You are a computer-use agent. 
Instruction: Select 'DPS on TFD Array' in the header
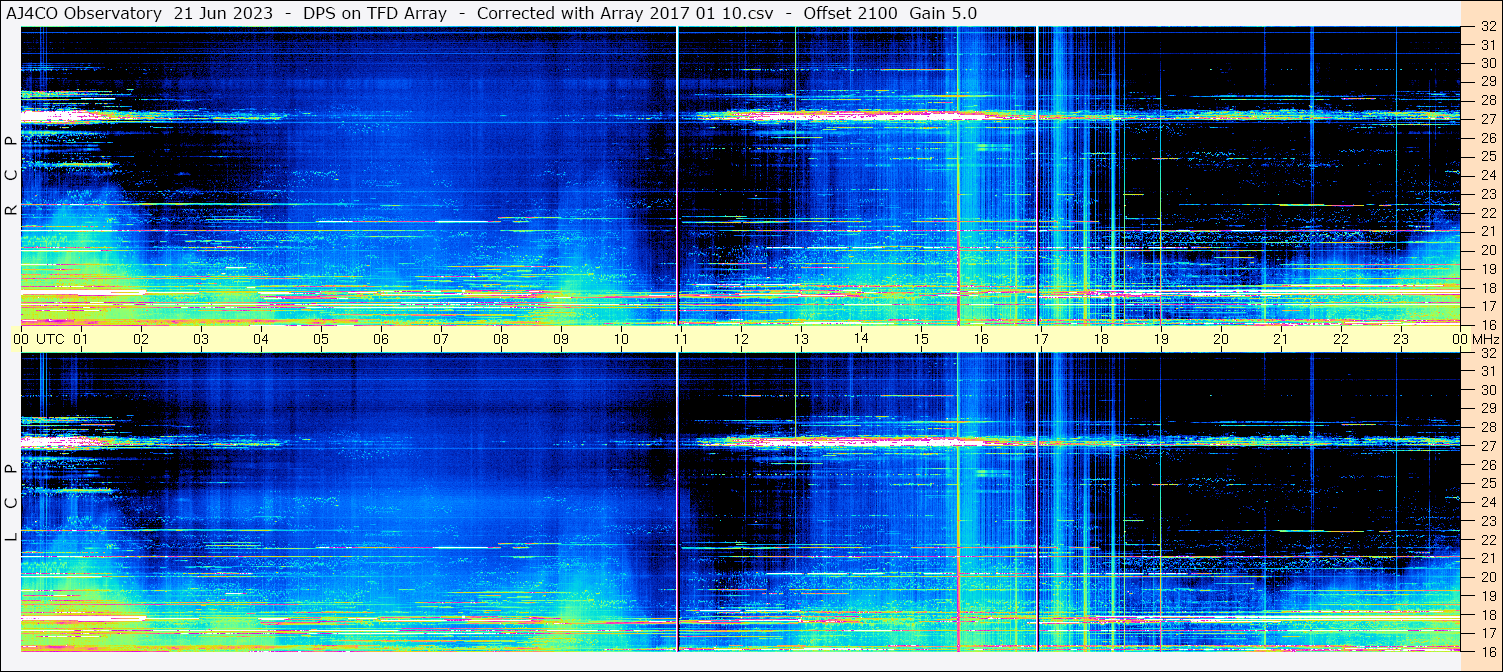[375, 13]
